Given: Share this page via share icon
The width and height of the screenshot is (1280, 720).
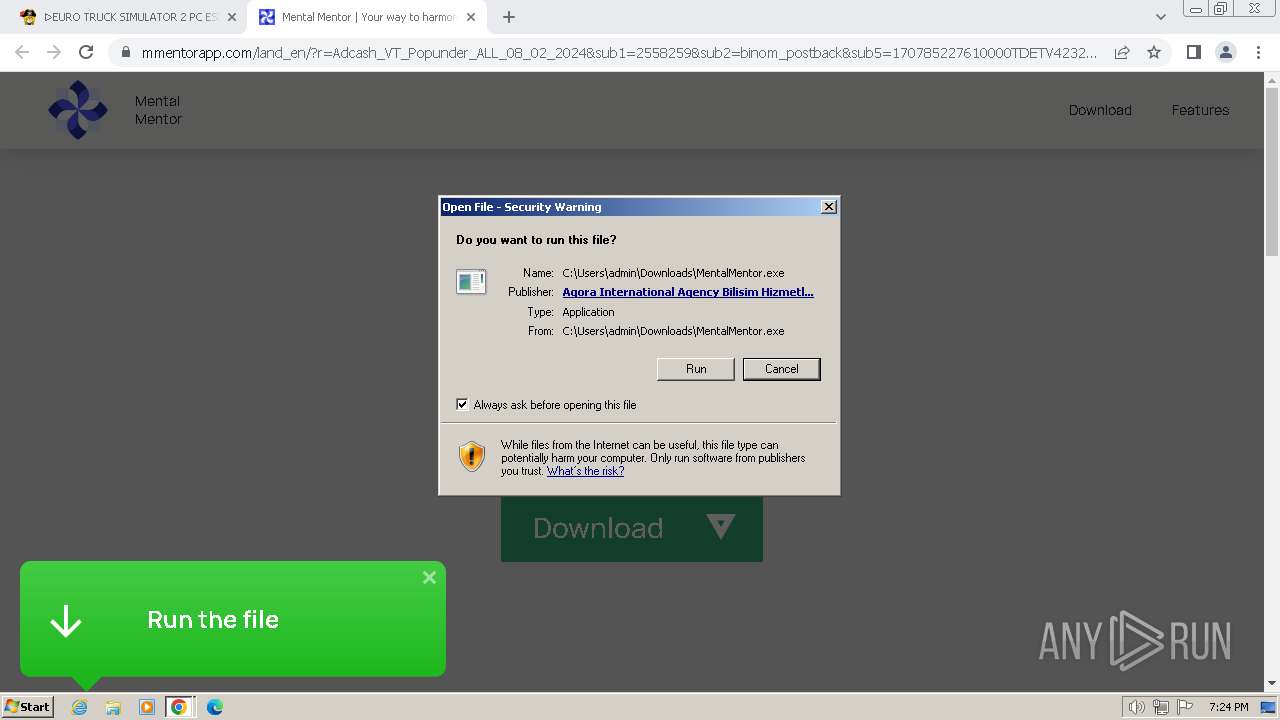Looking at the screenshot, I should pyautogui.click(x=1122, y=52).
